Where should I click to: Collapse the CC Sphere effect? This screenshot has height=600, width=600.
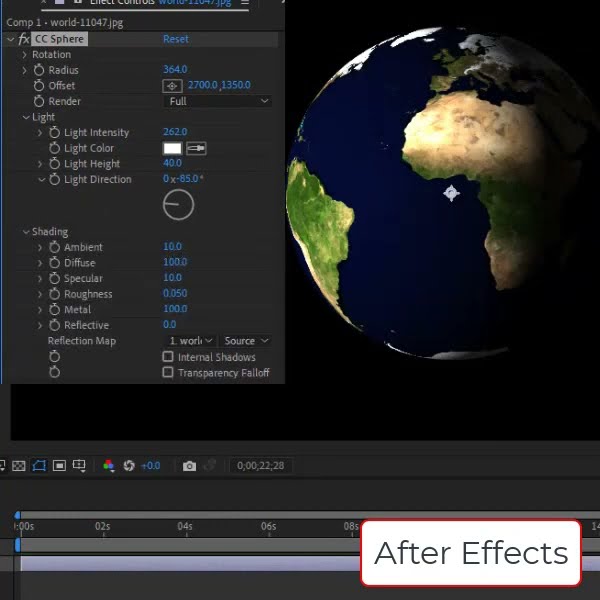click(x=11, y=39)
